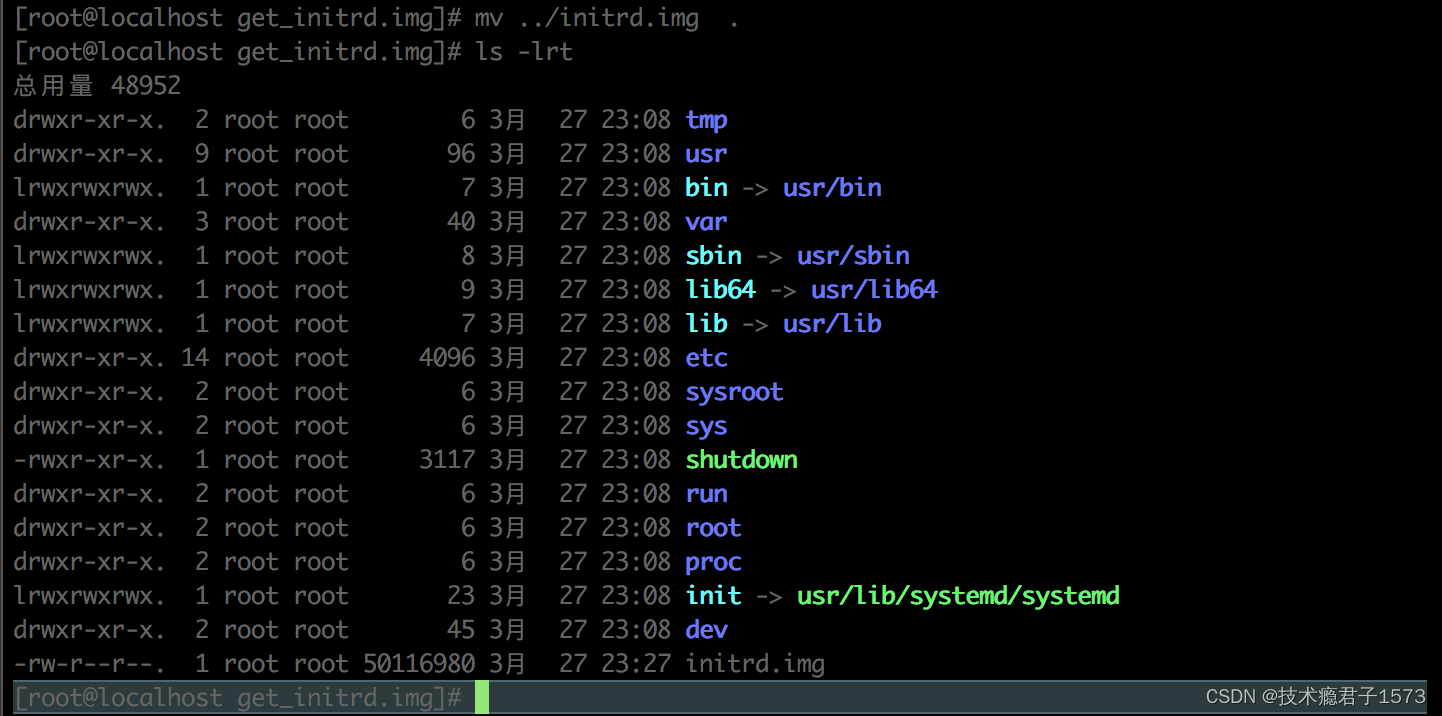Select the tmp directory entry
This screenshot has width=1442, height=716.
pyautogui.click(x=706, y=119)
